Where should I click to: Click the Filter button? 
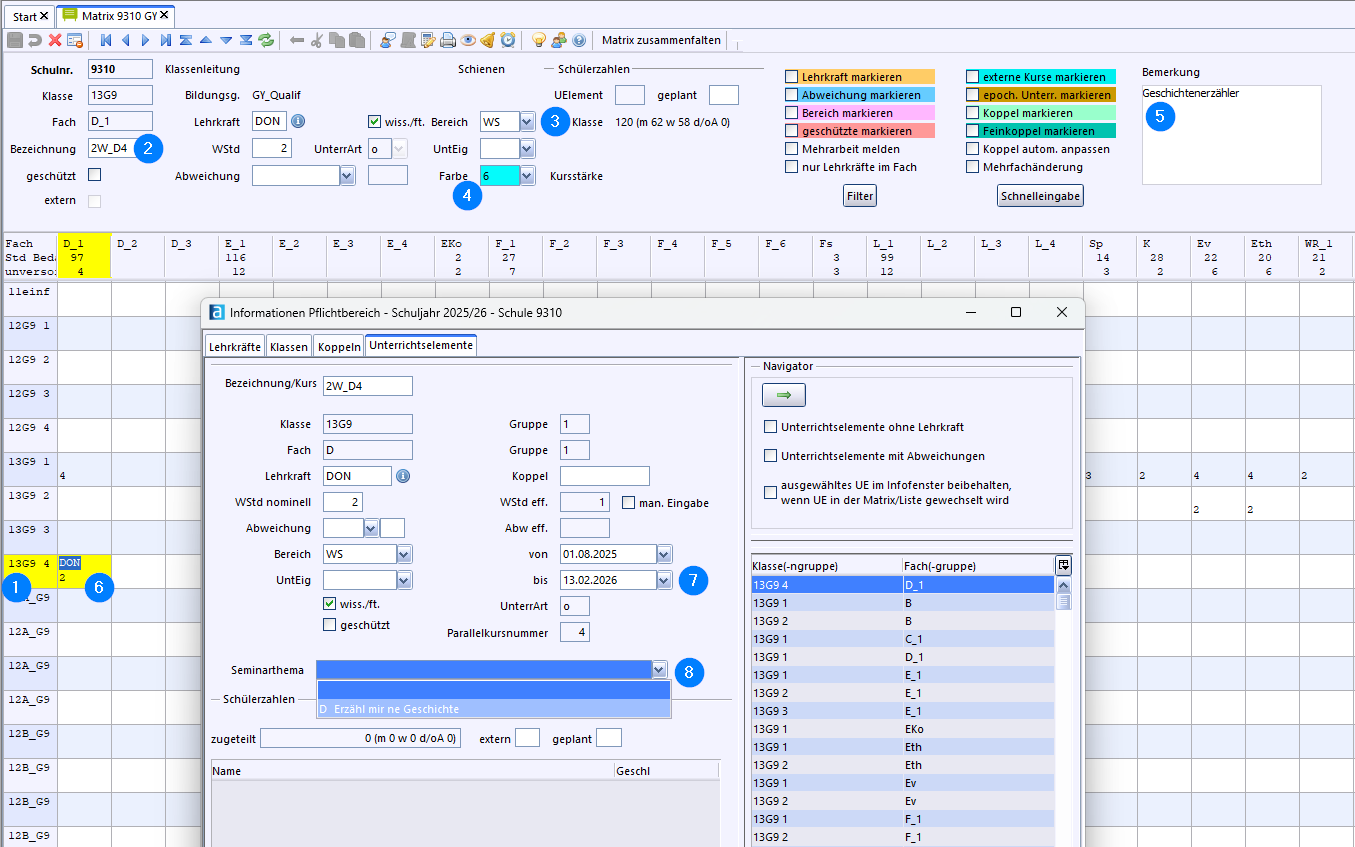(x=860, y=196)
